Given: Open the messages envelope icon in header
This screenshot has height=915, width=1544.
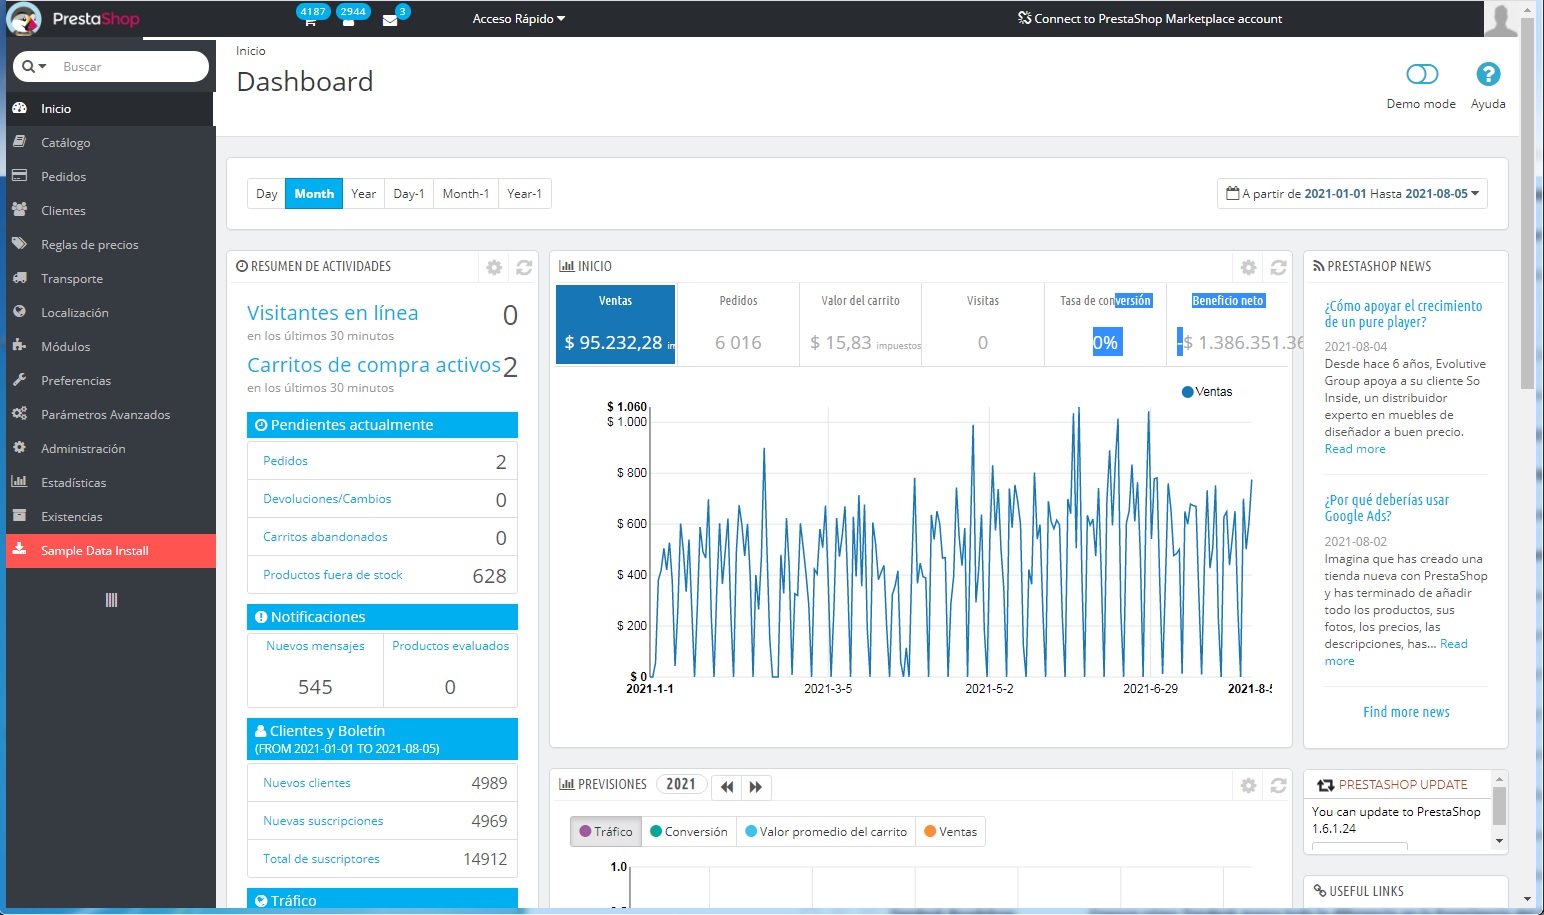Looking at the screenshot, I should coord(390,20).
